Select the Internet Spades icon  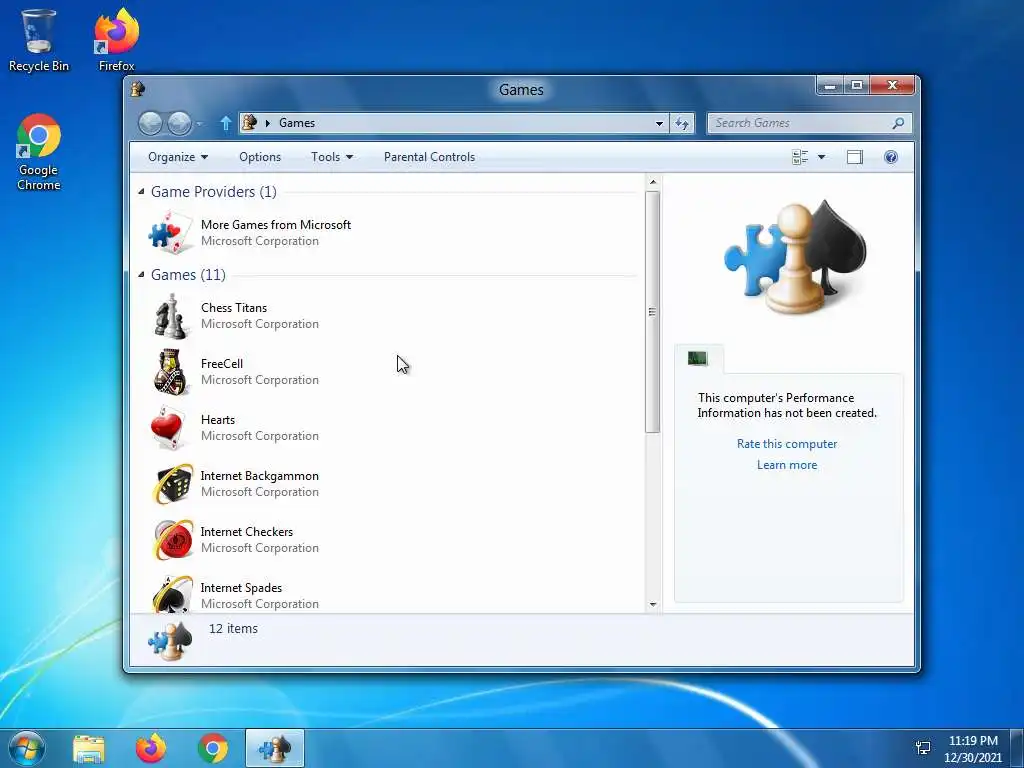172,594
